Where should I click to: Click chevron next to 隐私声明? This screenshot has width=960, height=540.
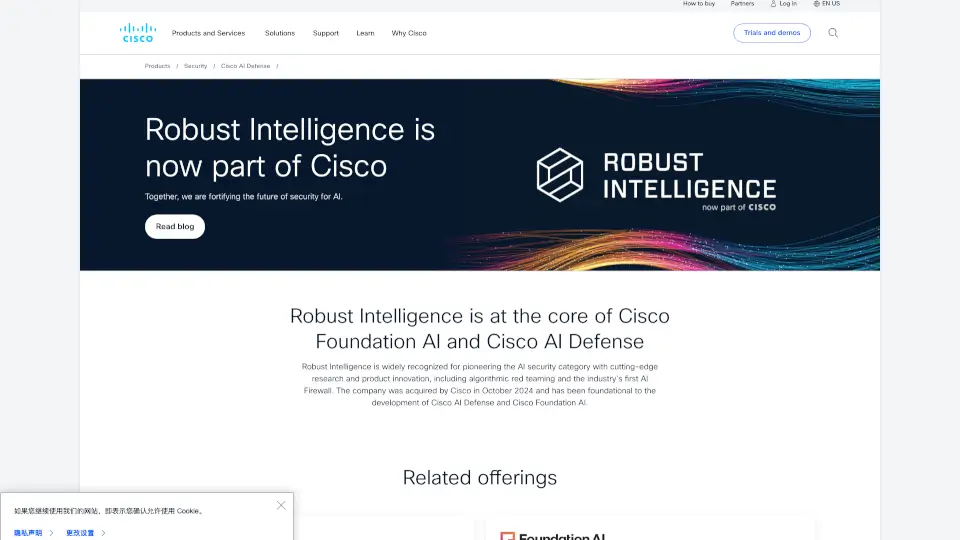coord(51,533)
